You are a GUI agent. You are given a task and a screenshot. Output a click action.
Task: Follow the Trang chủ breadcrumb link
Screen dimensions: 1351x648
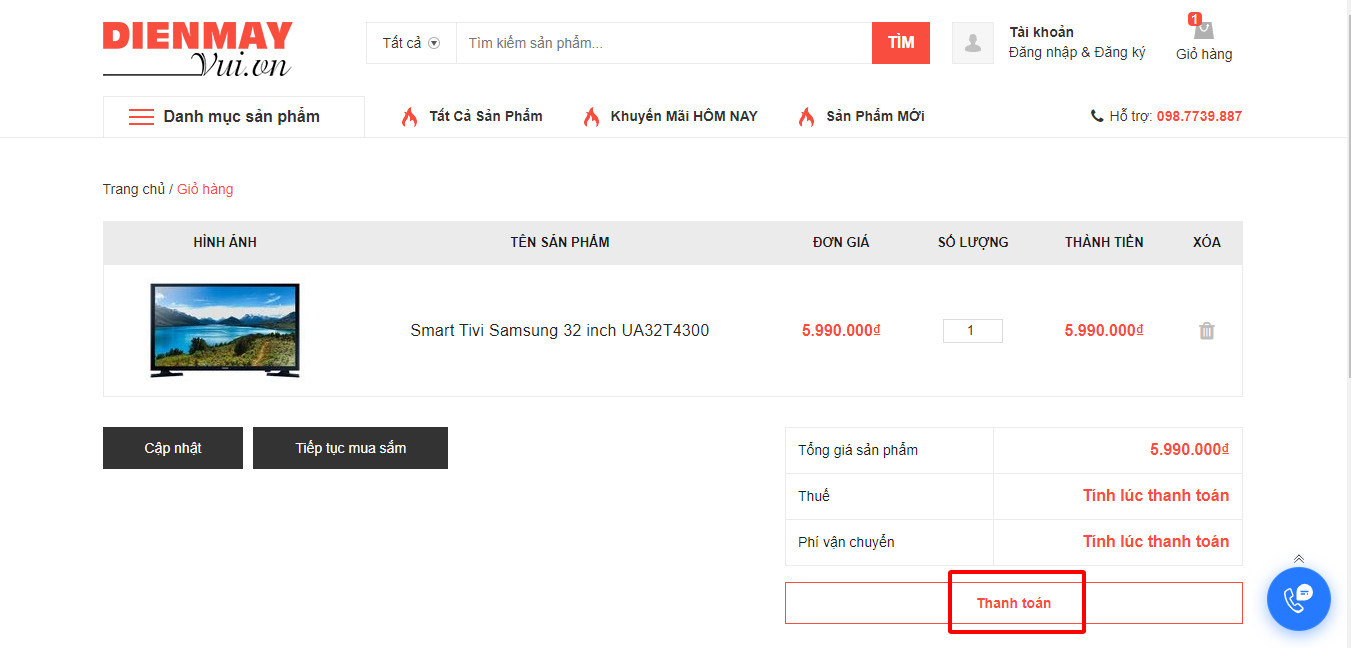(x=133, y=189)
